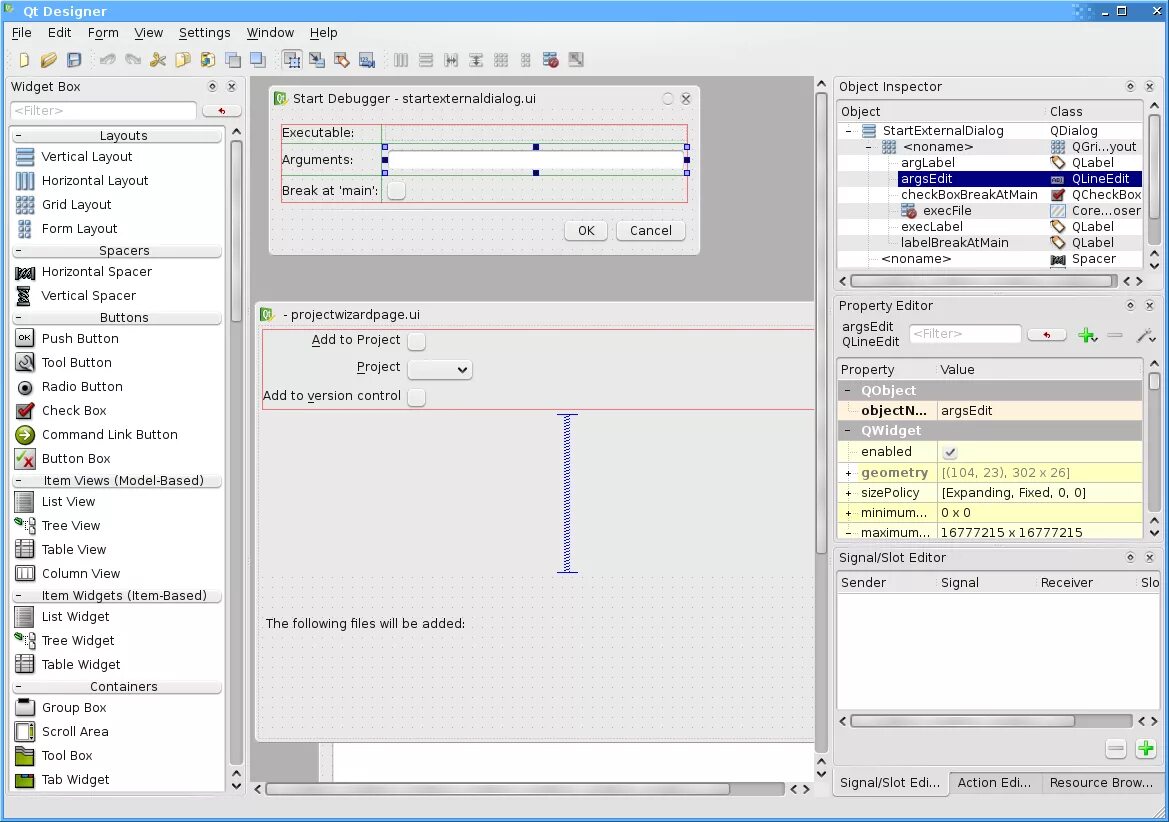Click the Arguments line edit field
This screenshot has width=1169, height=822.
pos(535,160)
